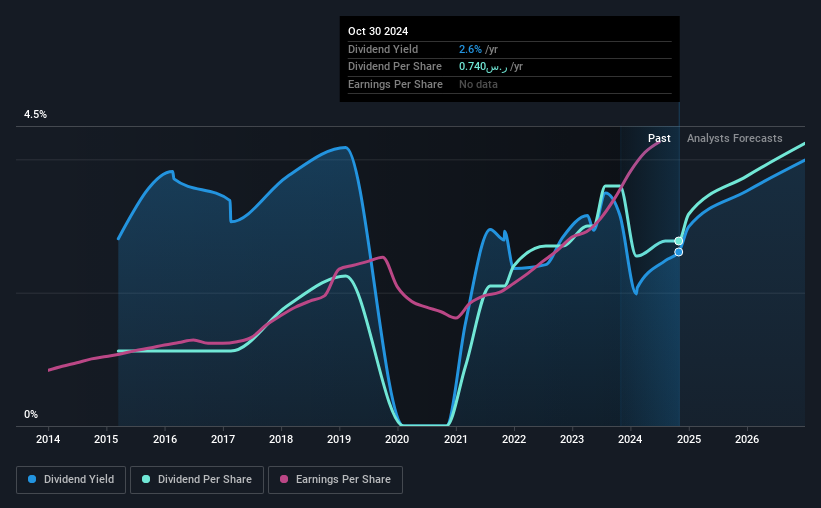Image resolution: width=821 pixels, height=508 pixels.
Task: Click the 2026 x-axis label
Action: 747,439
